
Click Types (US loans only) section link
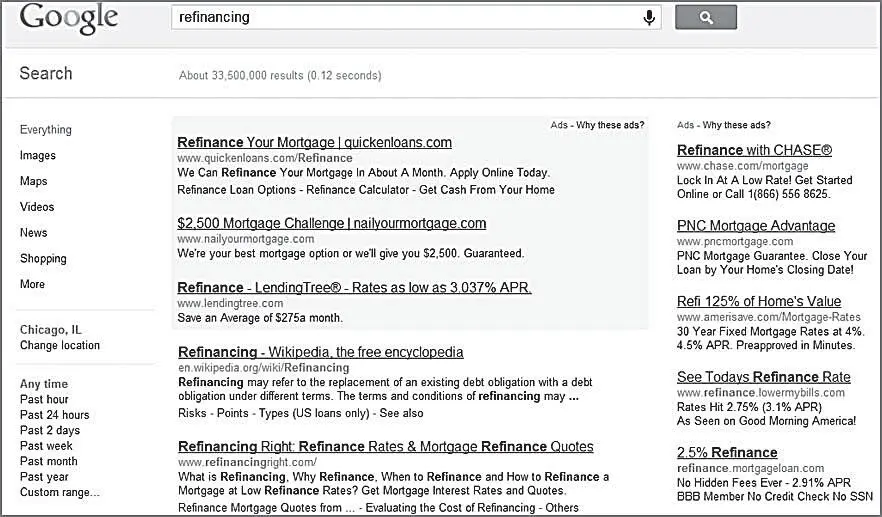[x=314, y=413]
